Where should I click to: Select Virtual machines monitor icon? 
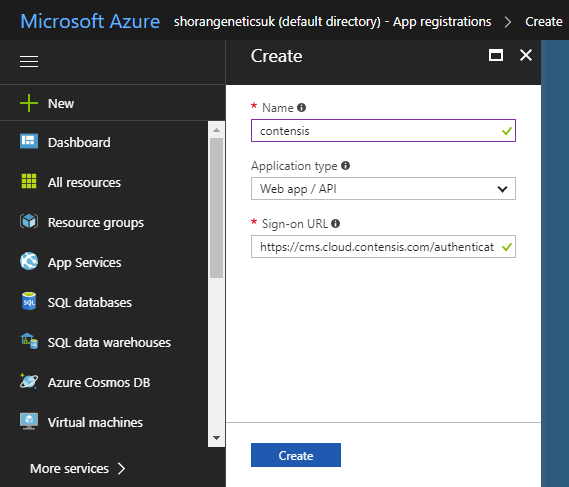tap(29, 421)
